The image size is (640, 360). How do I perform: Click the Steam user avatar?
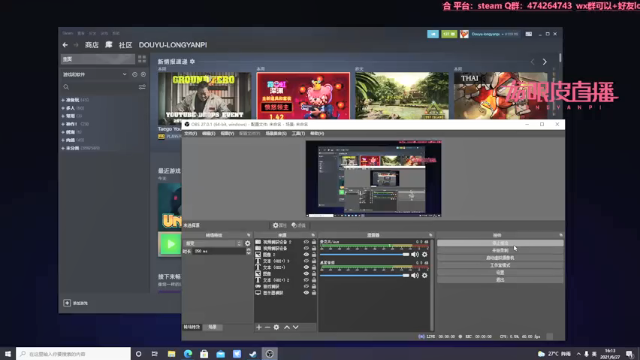tap(464, 34)
